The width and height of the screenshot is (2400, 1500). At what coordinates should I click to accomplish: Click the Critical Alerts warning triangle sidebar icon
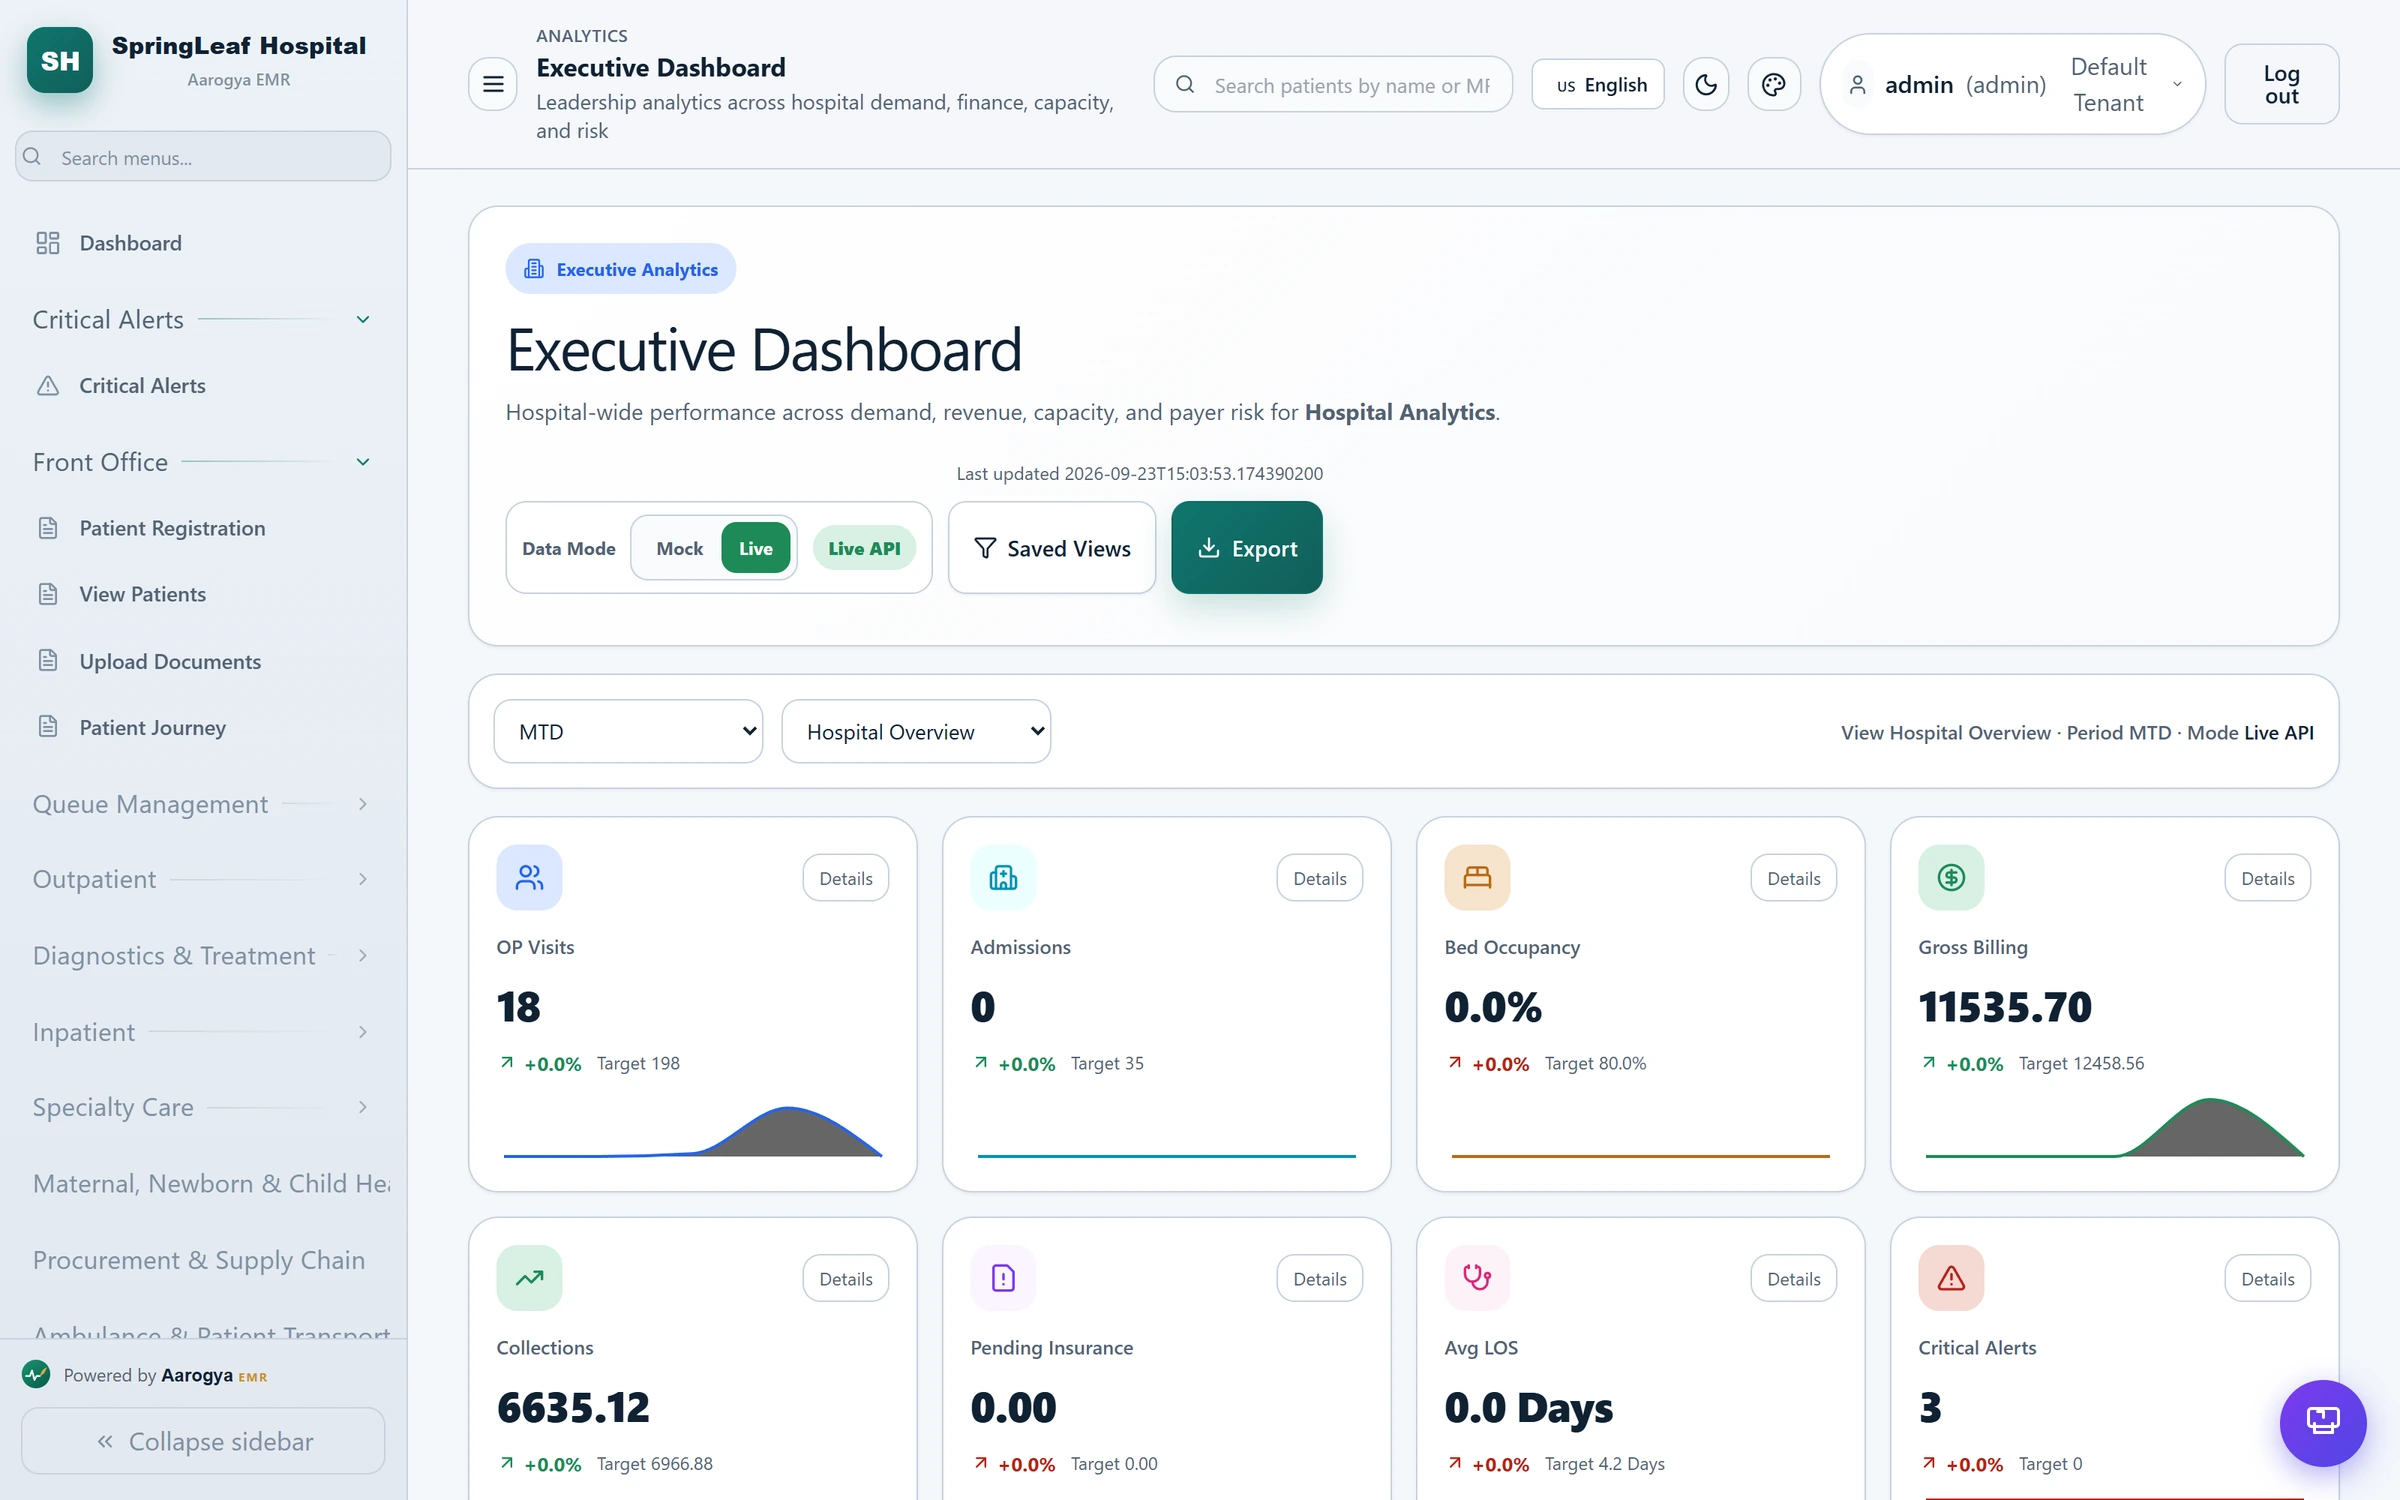48,386
